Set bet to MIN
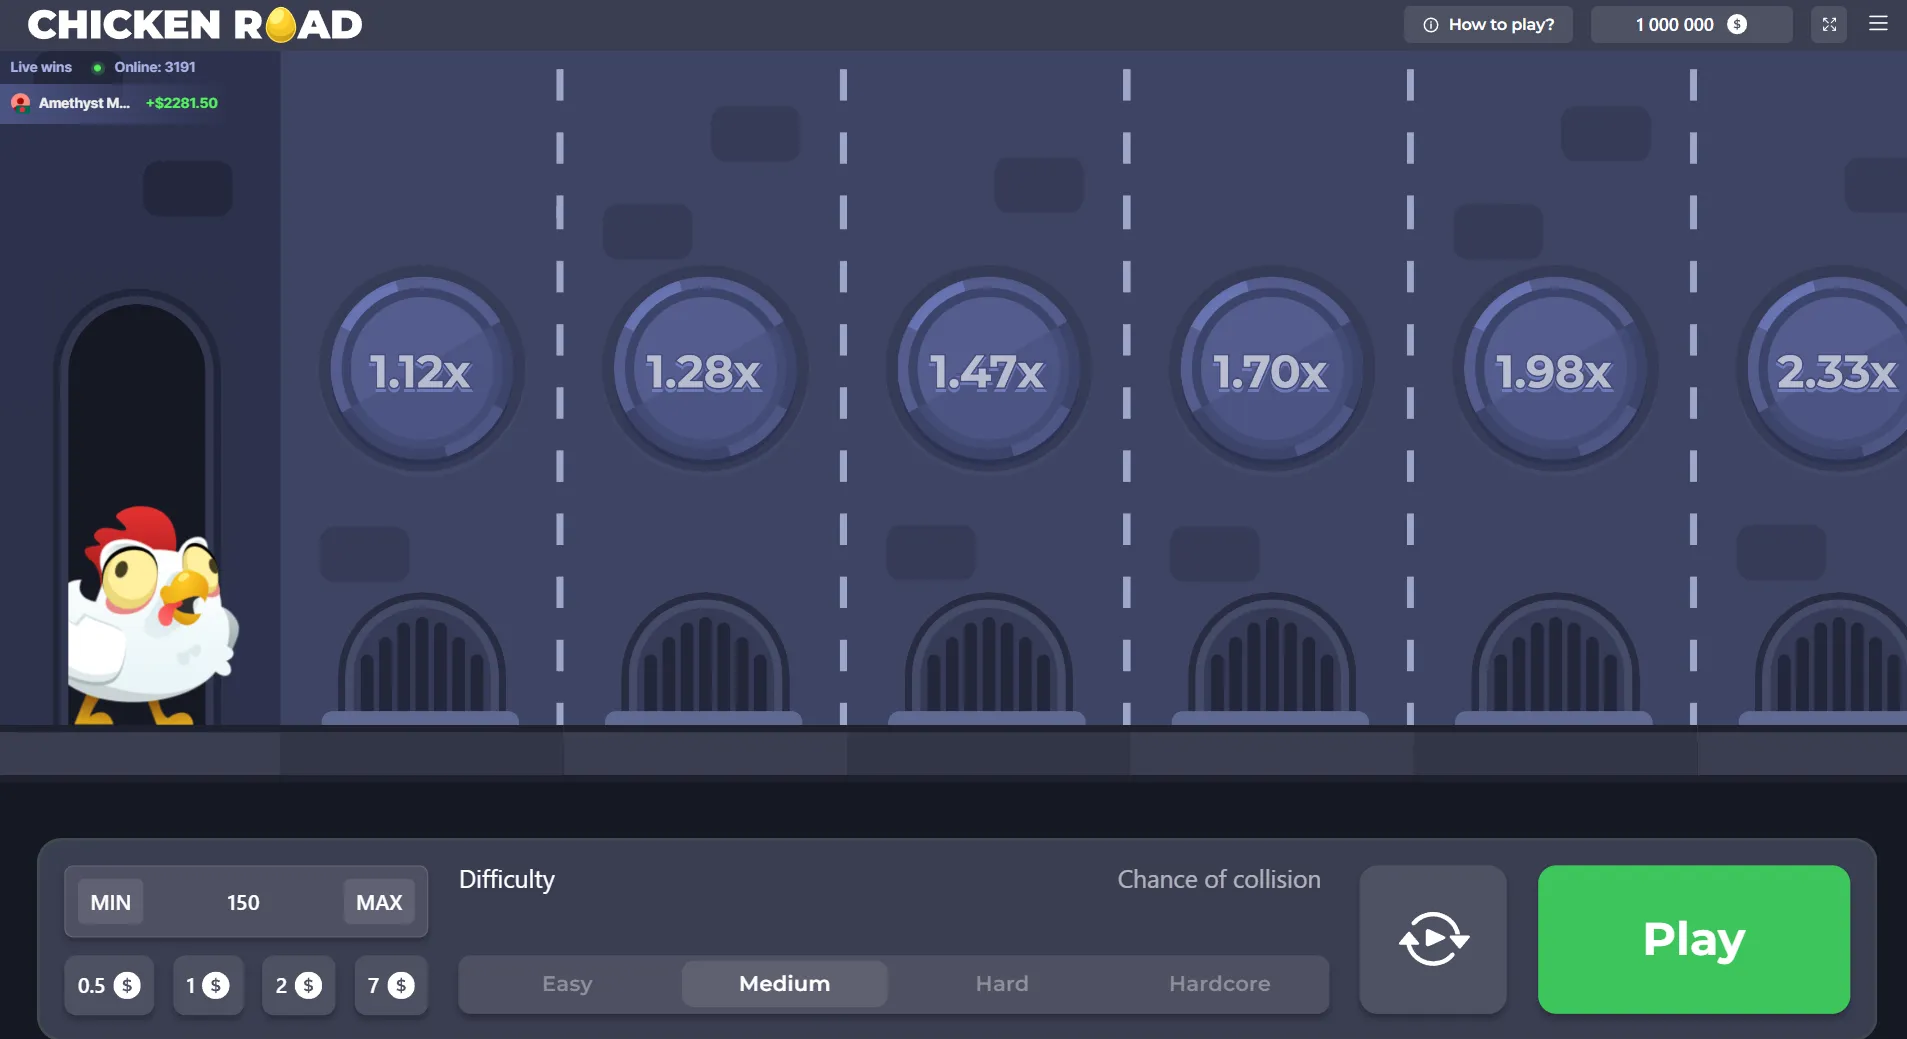This screenshot has width=1907, height=1039. pyautogui.click(x=111, y=902)
